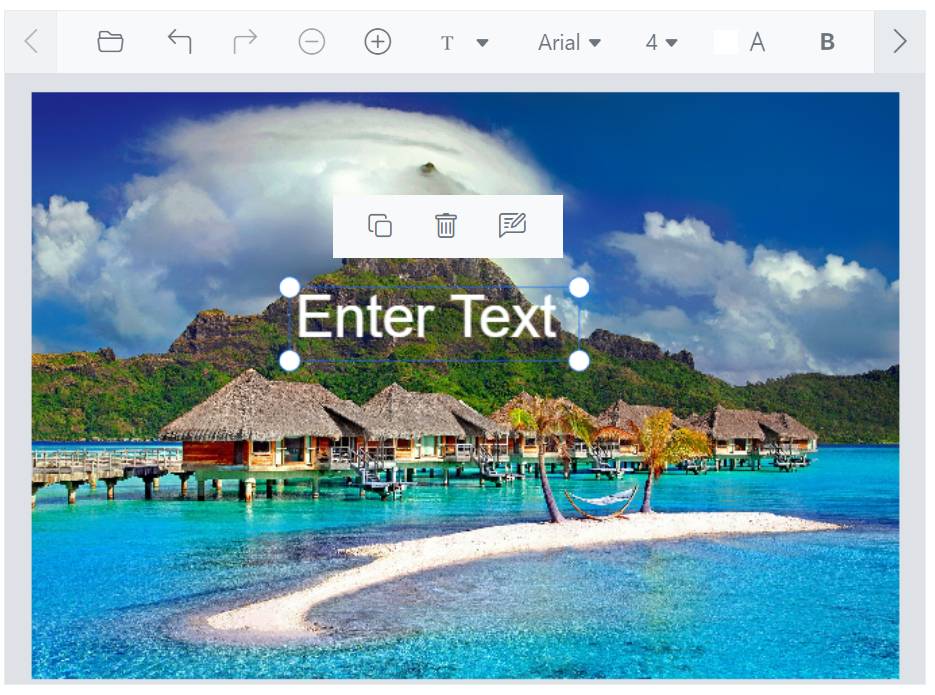Duplicate the selected text annotation
935x695 pixels.
(380, 226)
